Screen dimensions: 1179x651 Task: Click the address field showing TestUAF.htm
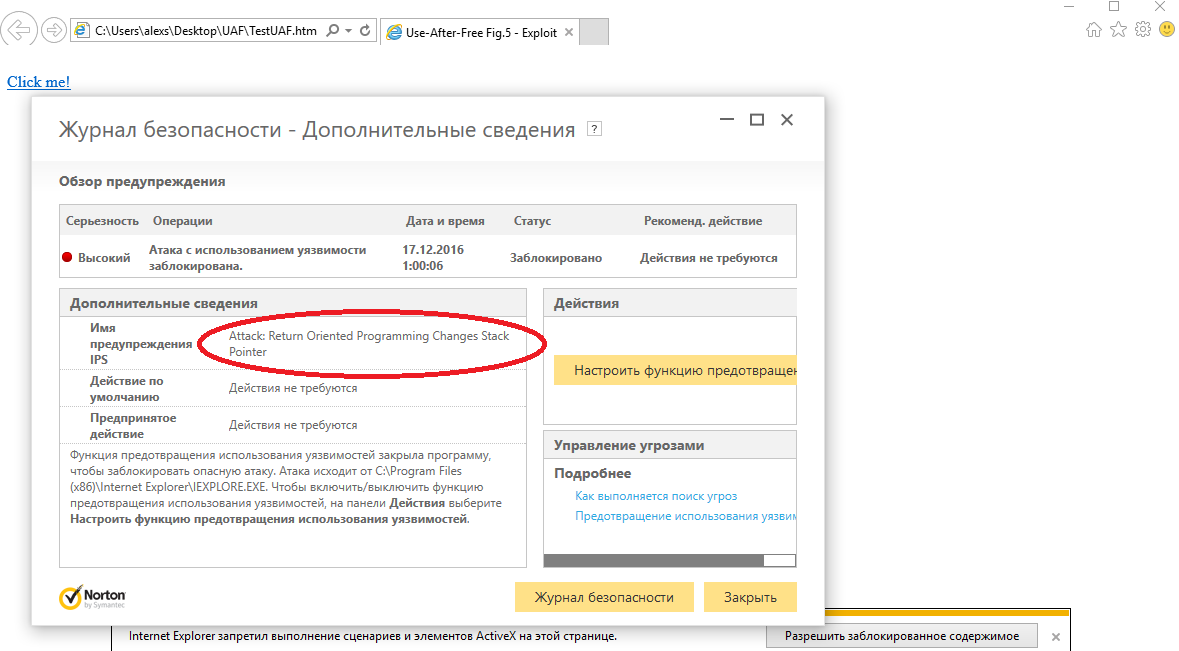click(205, 31)
